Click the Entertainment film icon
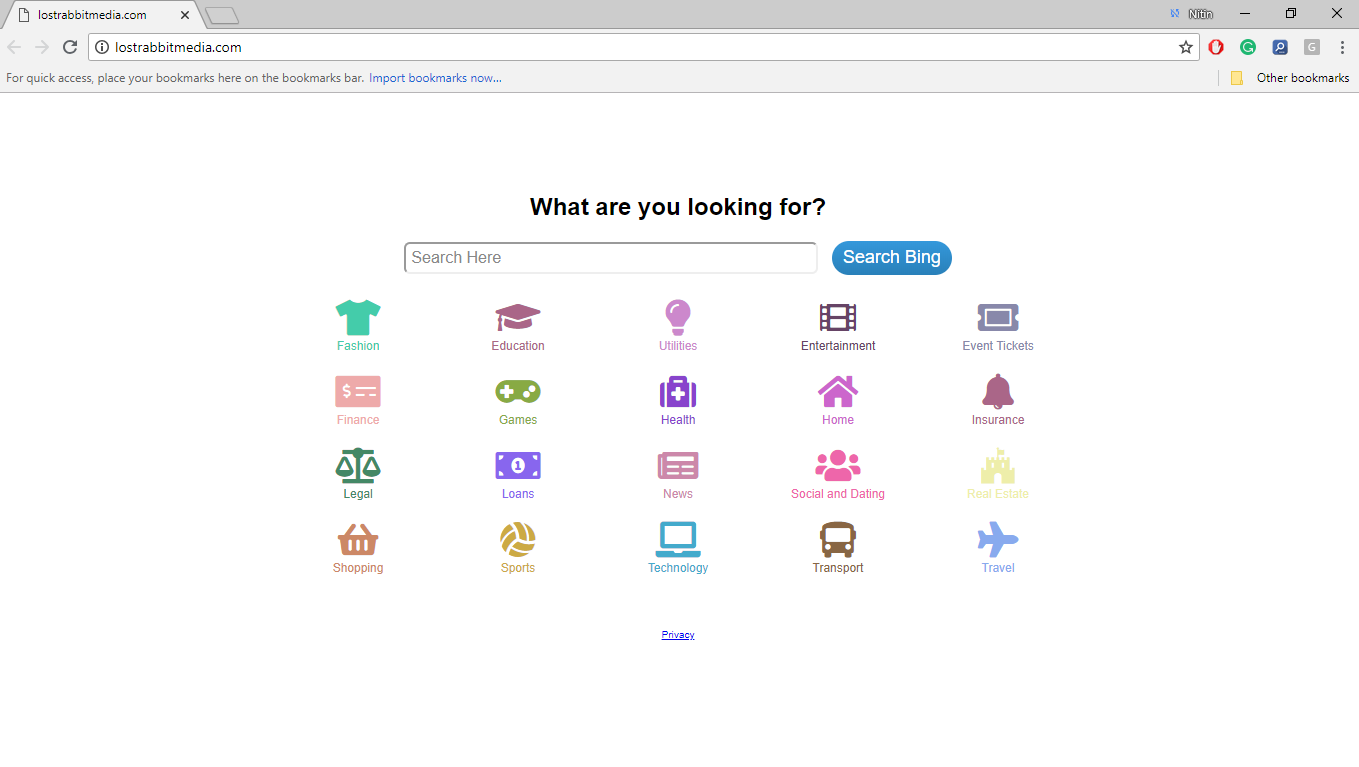Screen dimensions: 1359x767 (838, 315)
